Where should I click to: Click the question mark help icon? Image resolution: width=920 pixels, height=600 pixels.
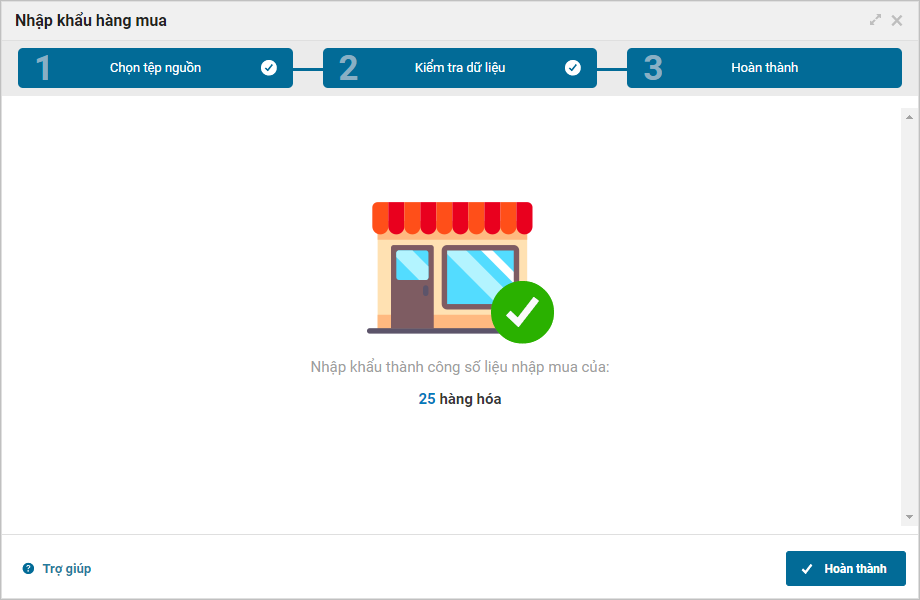point(28,568)
